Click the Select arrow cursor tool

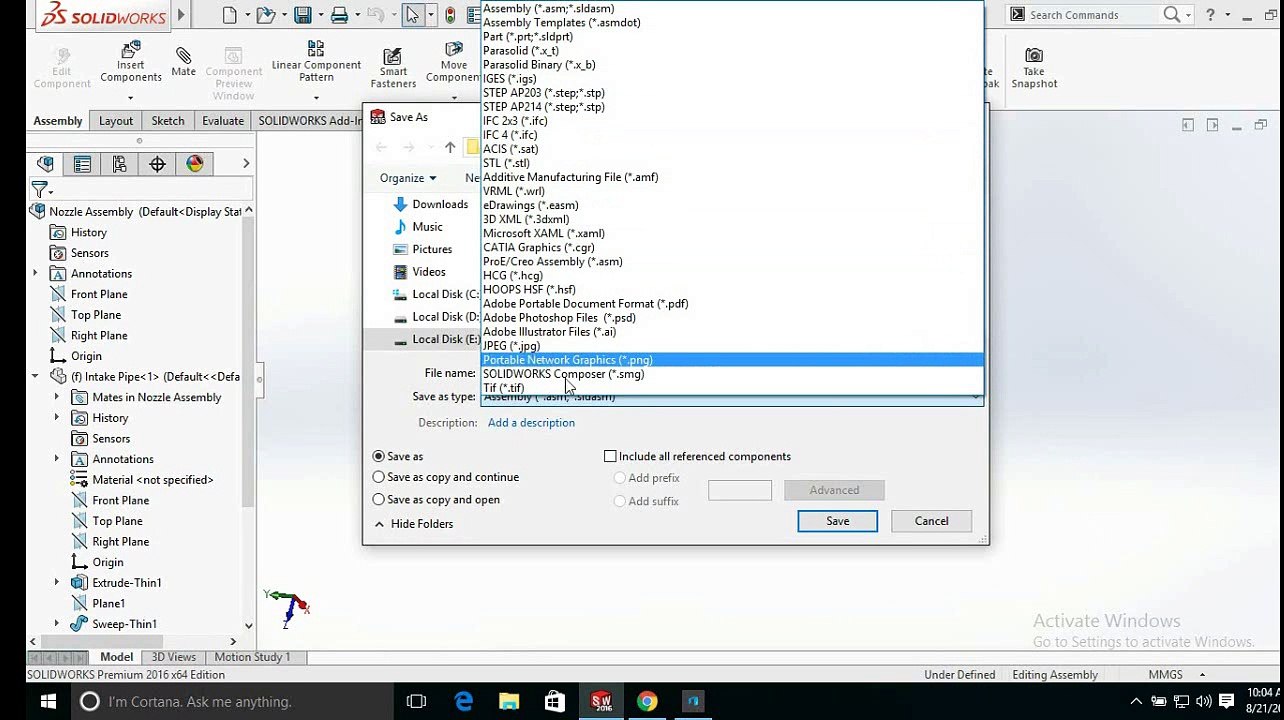click(x=413, y=15)
